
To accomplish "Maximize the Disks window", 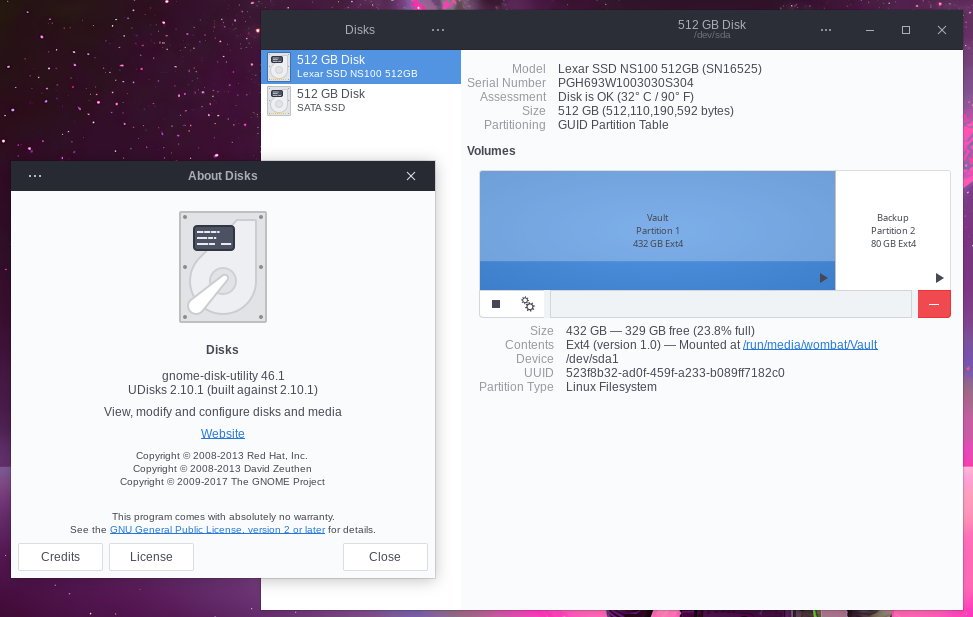I will pyautogui.click(x=906, y=30).
